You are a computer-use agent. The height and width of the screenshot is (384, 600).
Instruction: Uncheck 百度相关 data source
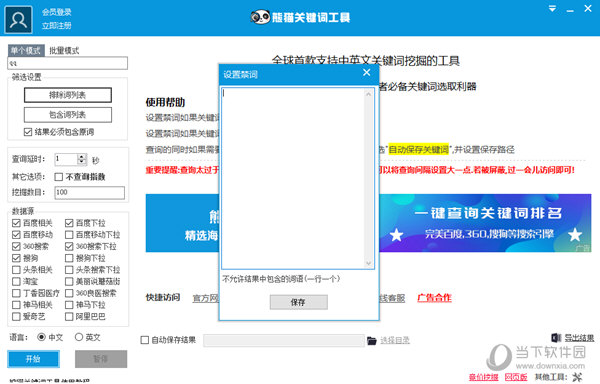click(16, 223)
